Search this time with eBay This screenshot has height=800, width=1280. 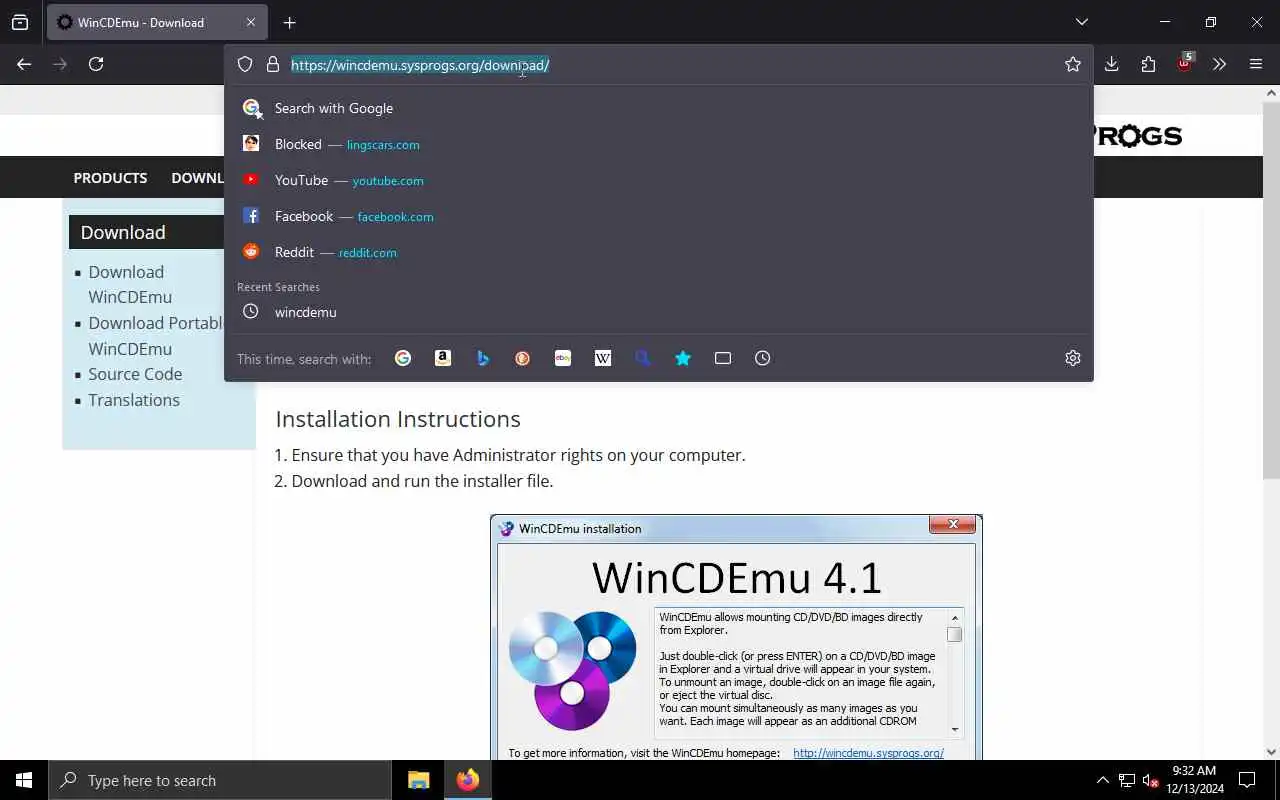[563, 358]
